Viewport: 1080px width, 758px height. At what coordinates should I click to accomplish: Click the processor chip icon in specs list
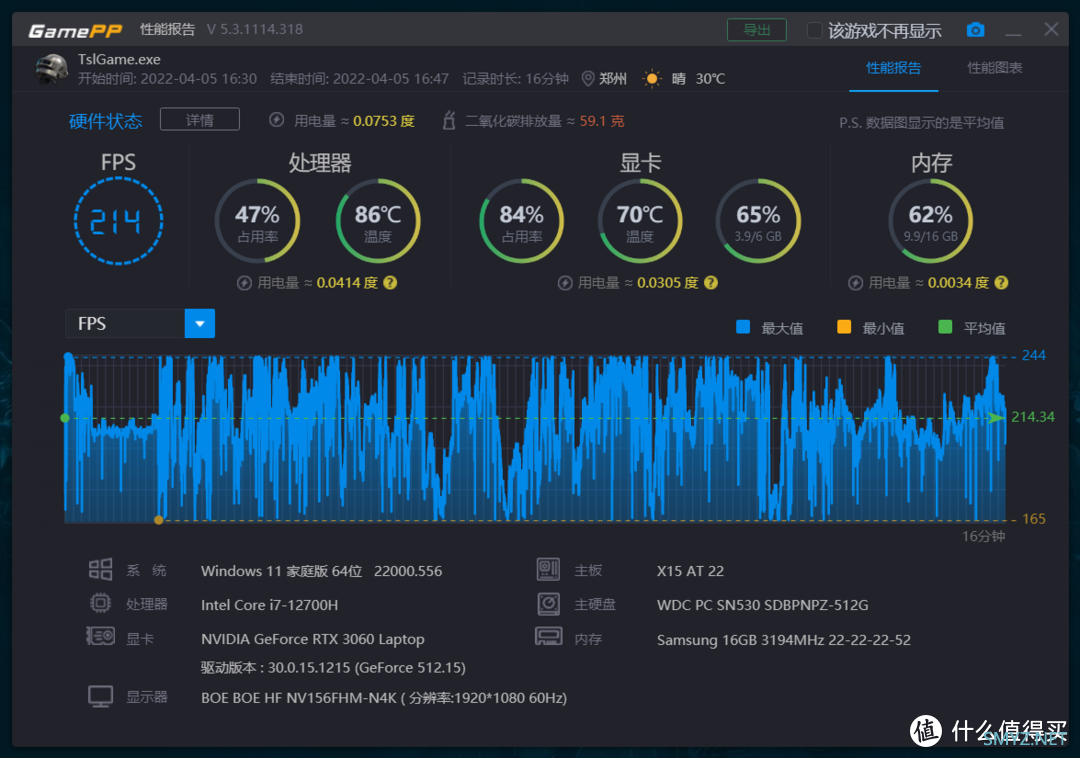click(x=101, y=604)
